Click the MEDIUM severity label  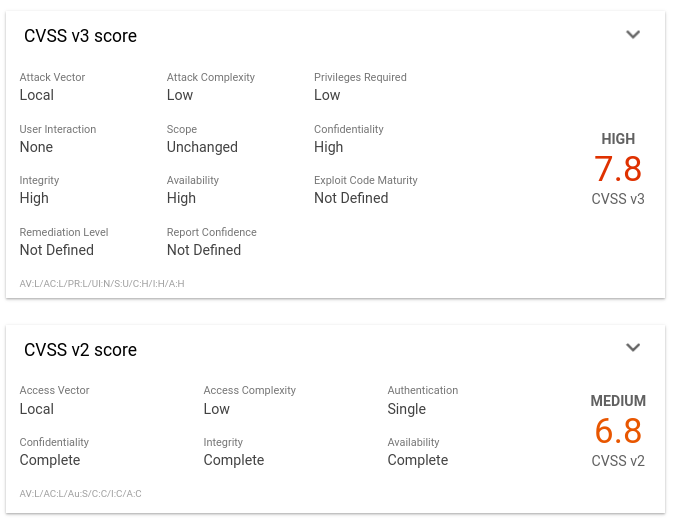tap(618, 401)
